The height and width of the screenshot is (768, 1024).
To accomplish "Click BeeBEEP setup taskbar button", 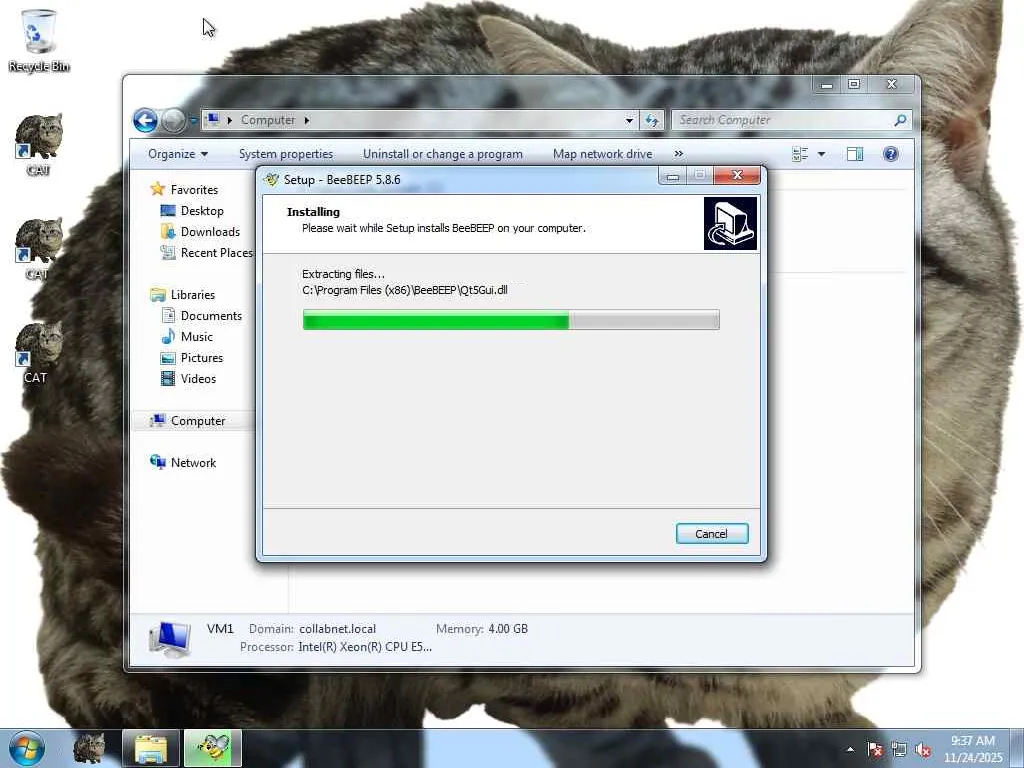I will [213, 748].
